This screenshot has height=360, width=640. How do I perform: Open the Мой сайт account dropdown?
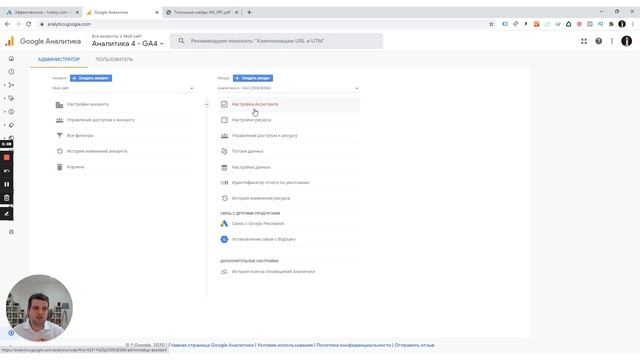[x=122, y=88]
